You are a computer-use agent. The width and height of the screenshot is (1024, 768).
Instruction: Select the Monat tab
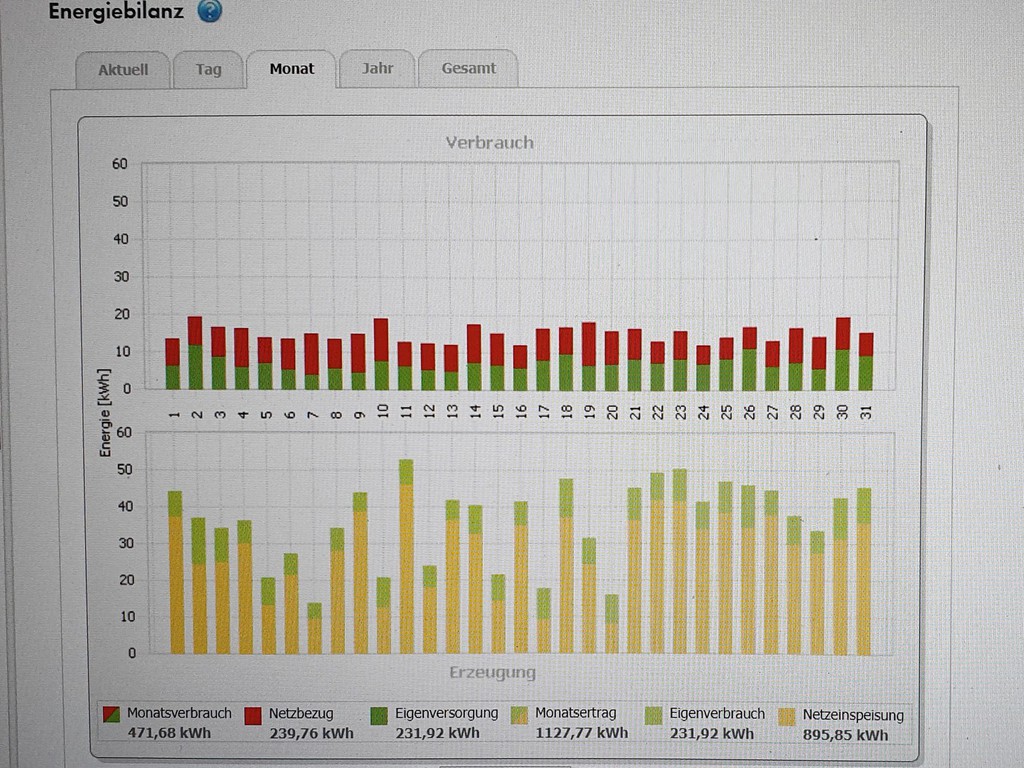point(291,69)
